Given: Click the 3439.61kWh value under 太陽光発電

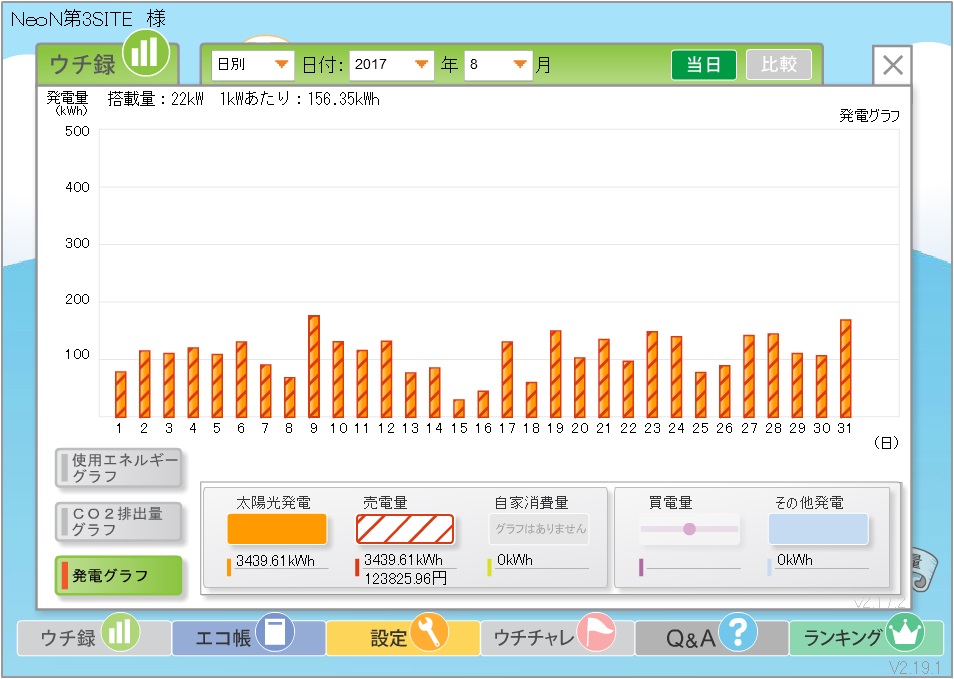Looking at the screenshot, I should coord(275,560).
